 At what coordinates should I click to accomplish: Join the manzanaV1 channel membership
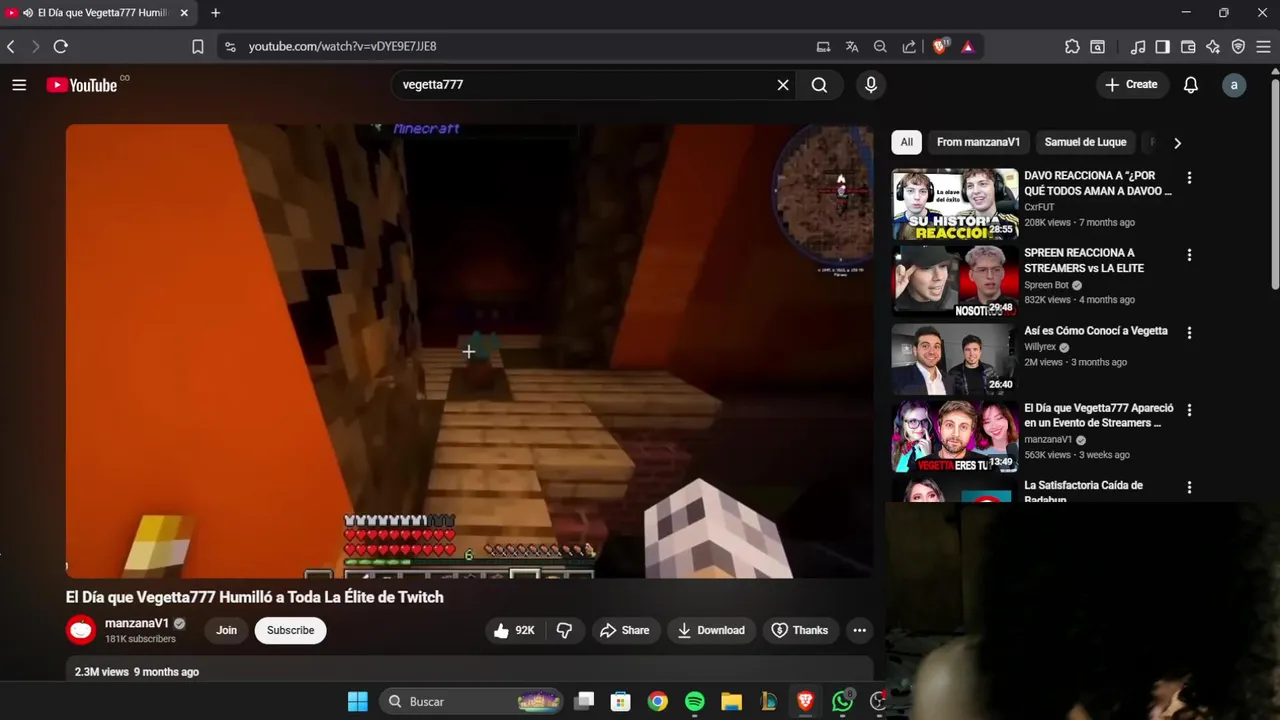pyautogui.click(x=227, y=630)
